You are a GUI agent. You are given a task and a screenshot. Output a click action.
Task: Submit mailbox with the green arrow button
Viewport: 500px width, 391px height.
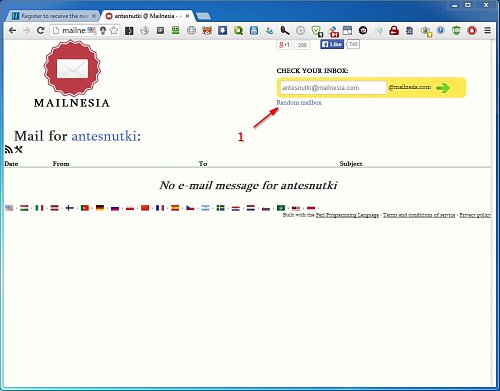pos(443,88)
